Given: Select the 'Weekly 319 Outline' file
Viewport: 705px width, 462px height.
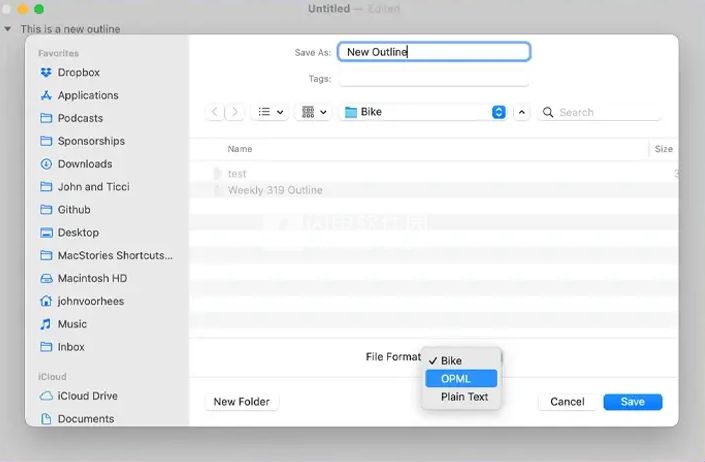Looking at the screenshot, I should (x=434, y=190).
